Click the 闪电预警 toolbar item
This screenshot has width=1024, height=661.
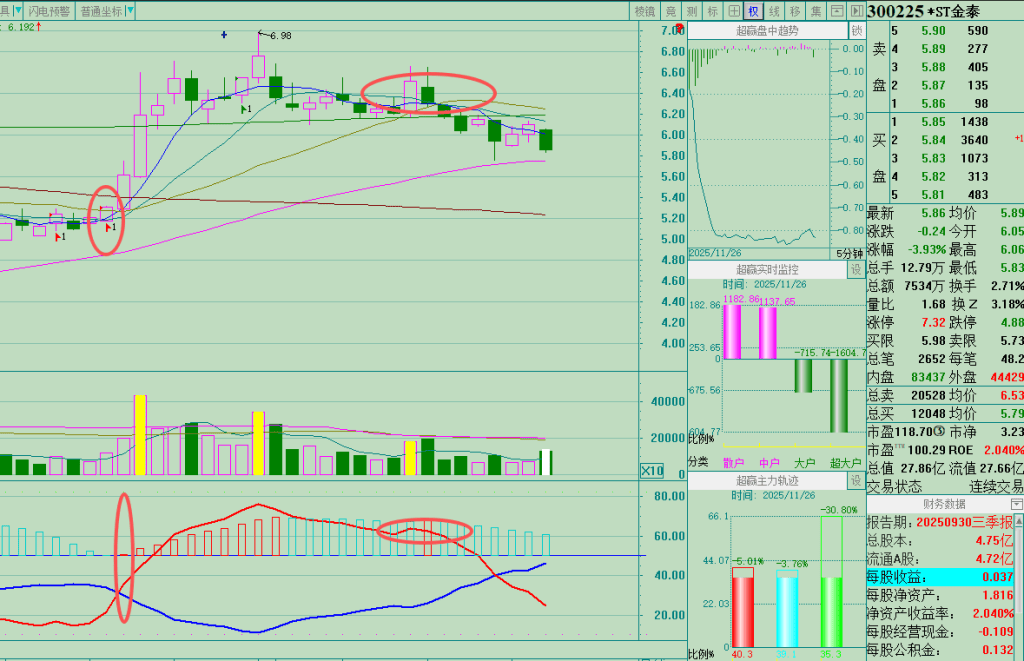[50, 11]
